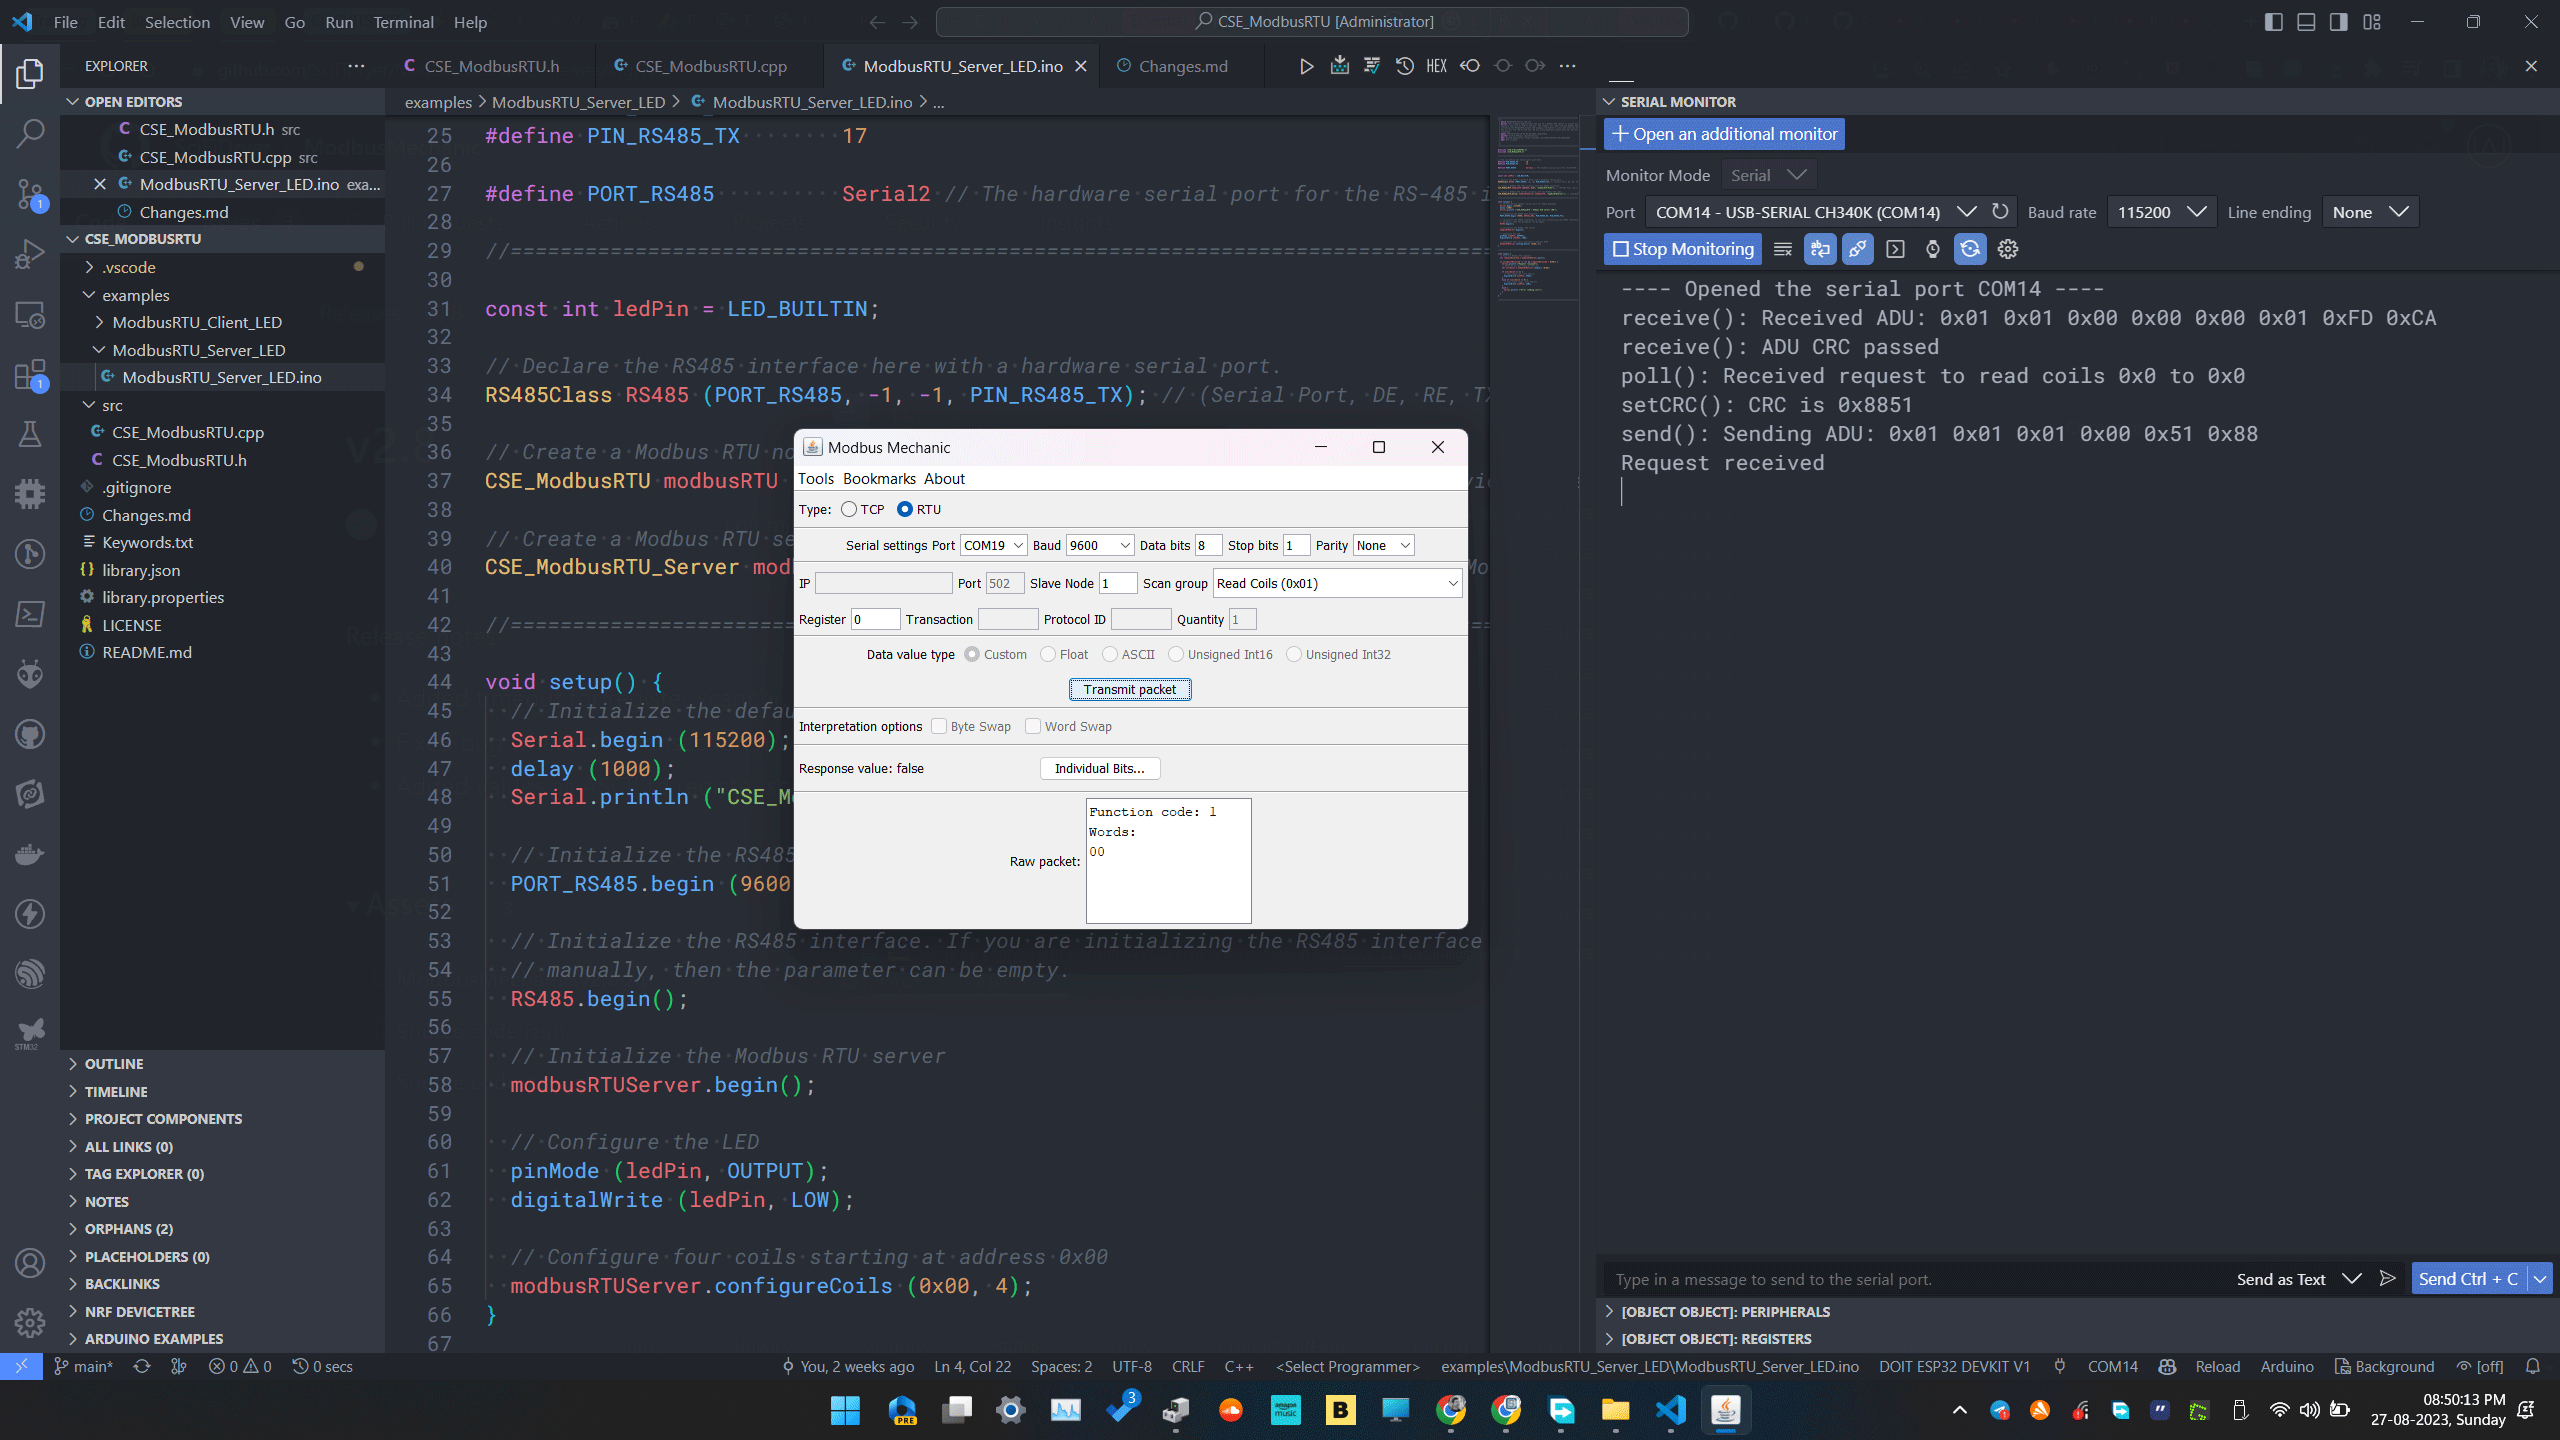Click the Run play icon in editor toolbar
Screen dimensions: 2560x1440
[x=1306, y=66]
